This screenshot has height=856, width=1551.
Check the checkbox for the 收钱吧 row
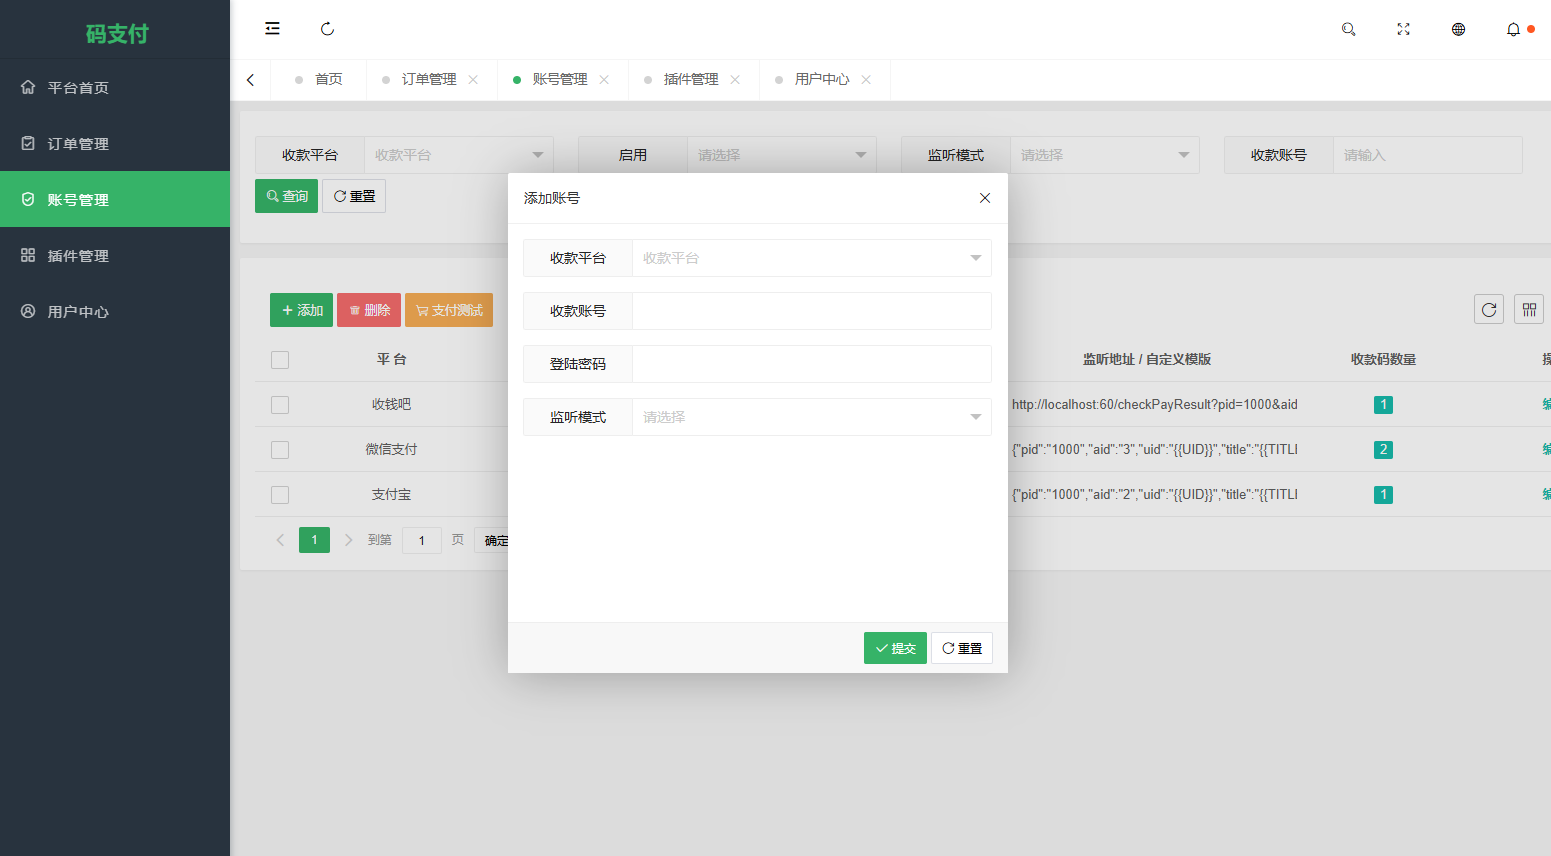click(x=279, y=404)
